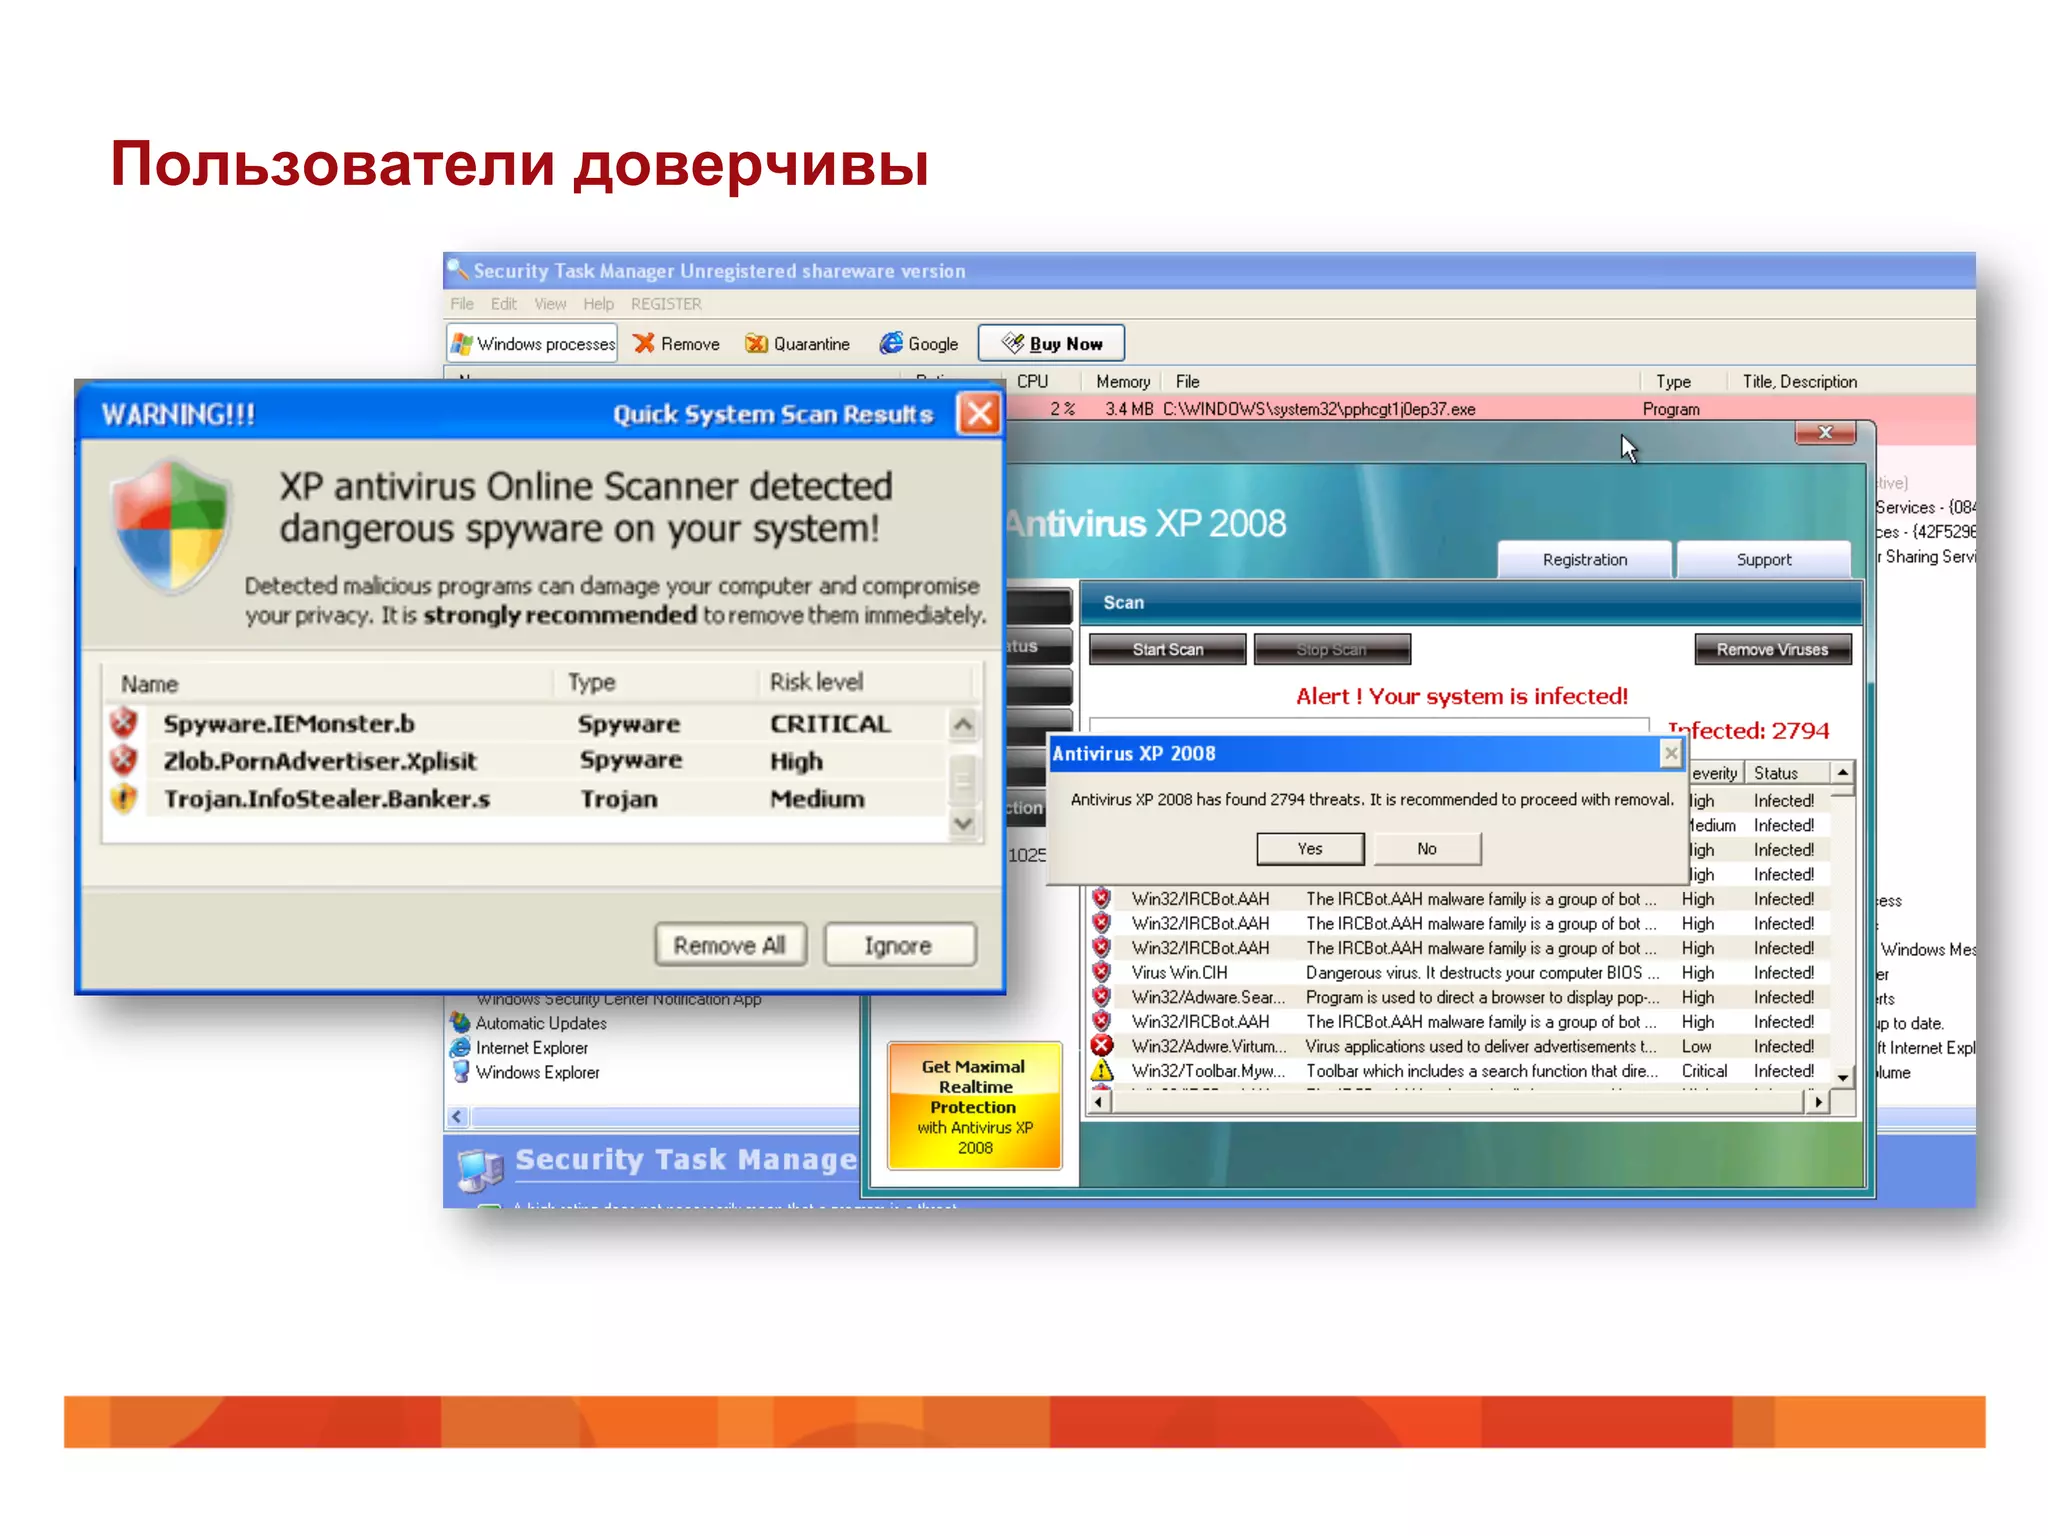
Task: Click the Quarantine toolbar button
Action: [x=797, y=343]
